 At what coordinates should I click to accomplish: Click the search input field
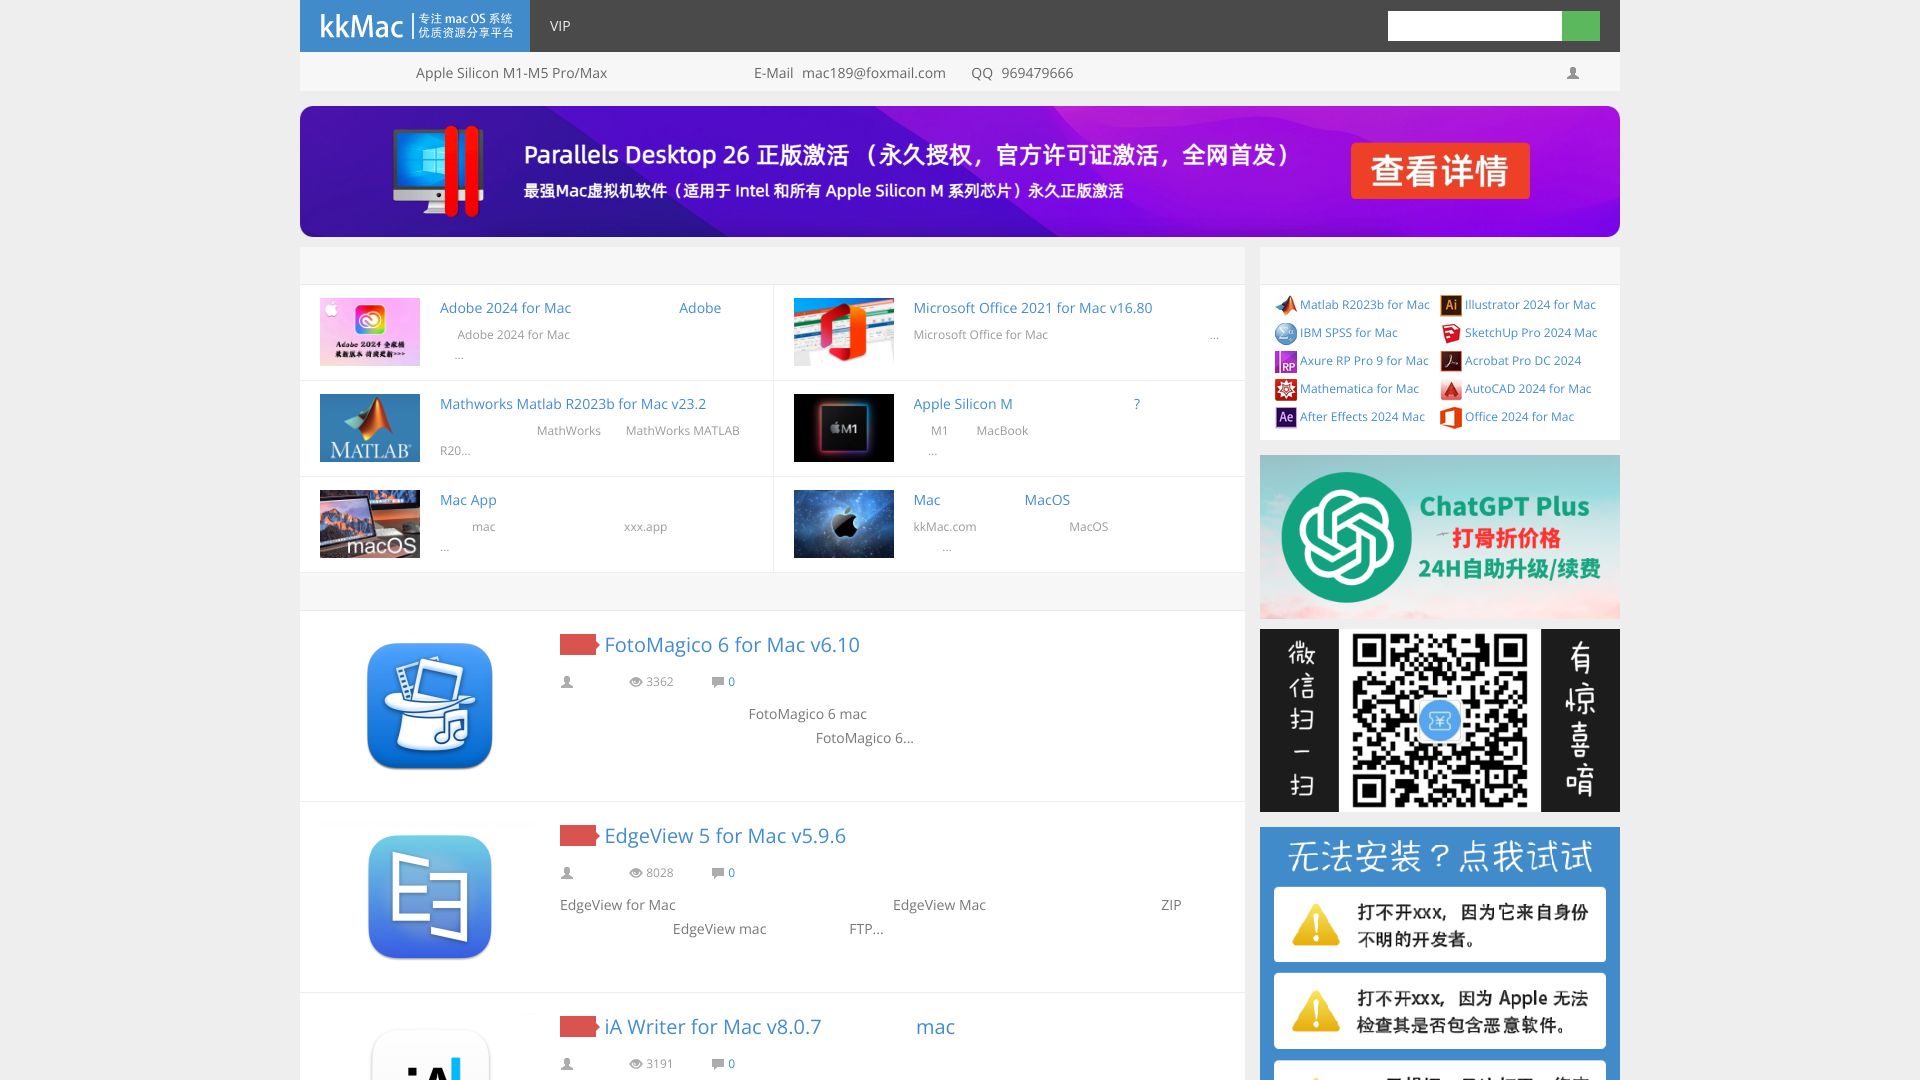[x=1475, y=26]
